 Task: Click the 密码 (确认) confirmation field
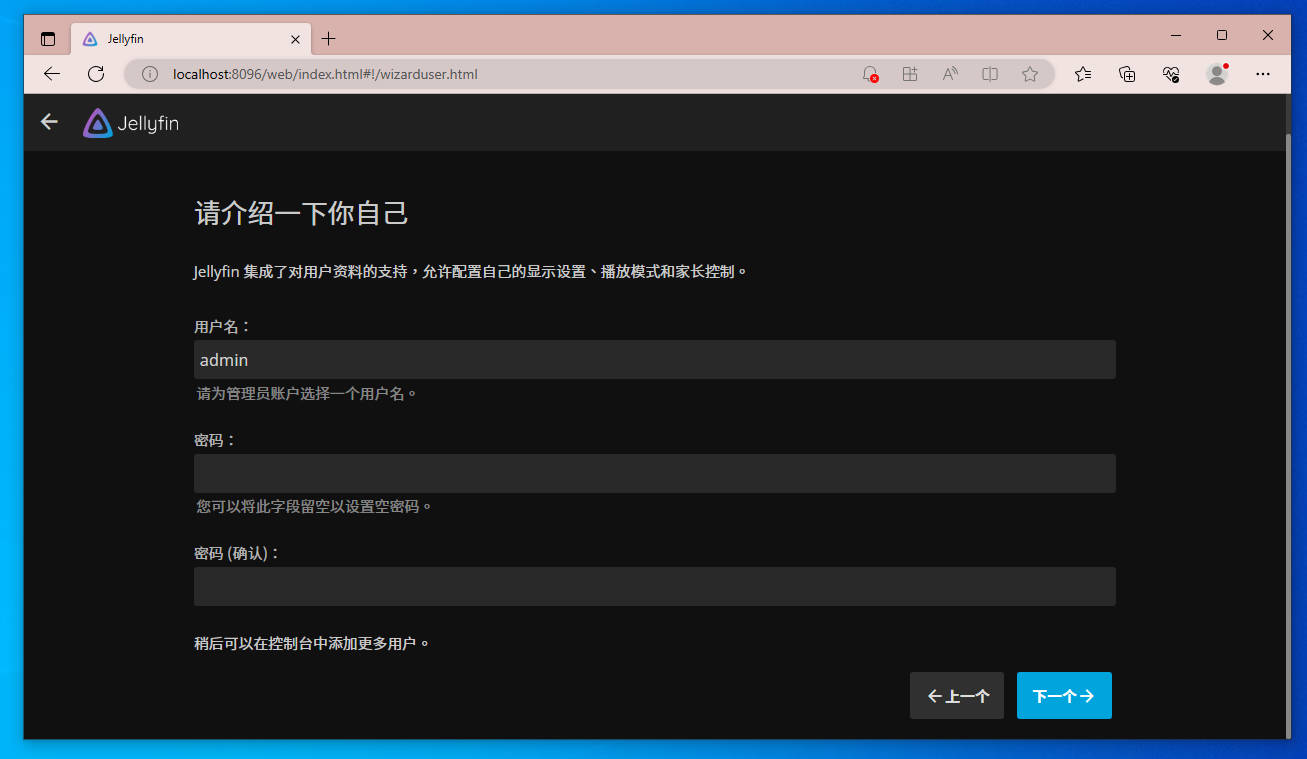(654, 586)
